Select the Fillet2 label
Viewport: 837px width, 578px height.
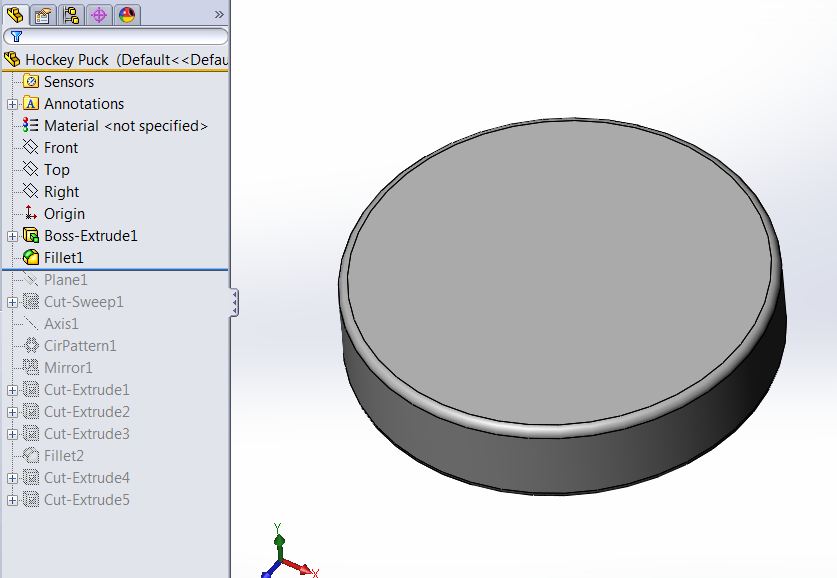64,456
